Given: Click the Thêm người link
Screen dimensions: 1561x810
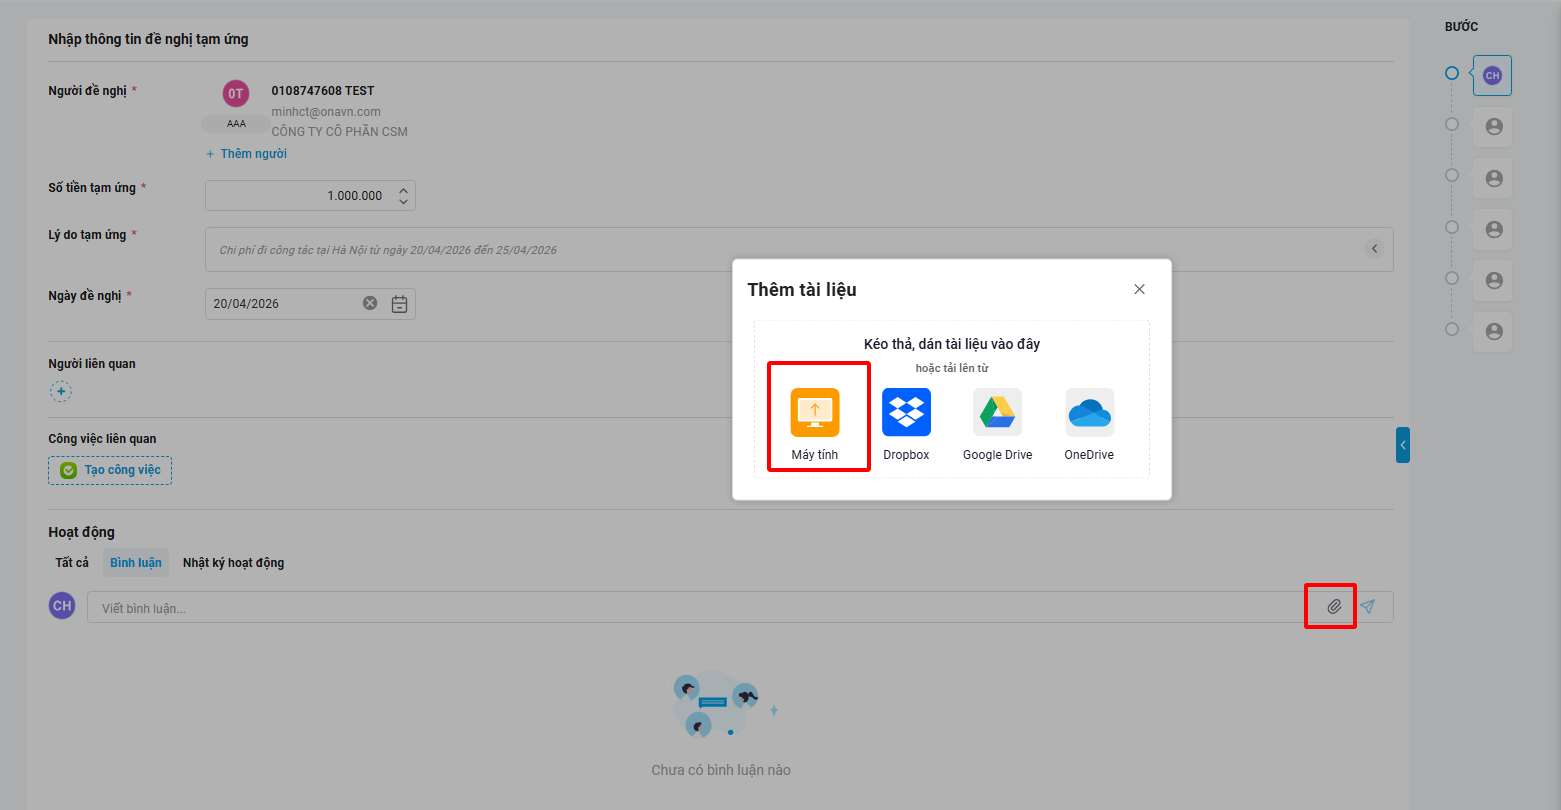Looking at the screenshot, I should tap(247, 154).
